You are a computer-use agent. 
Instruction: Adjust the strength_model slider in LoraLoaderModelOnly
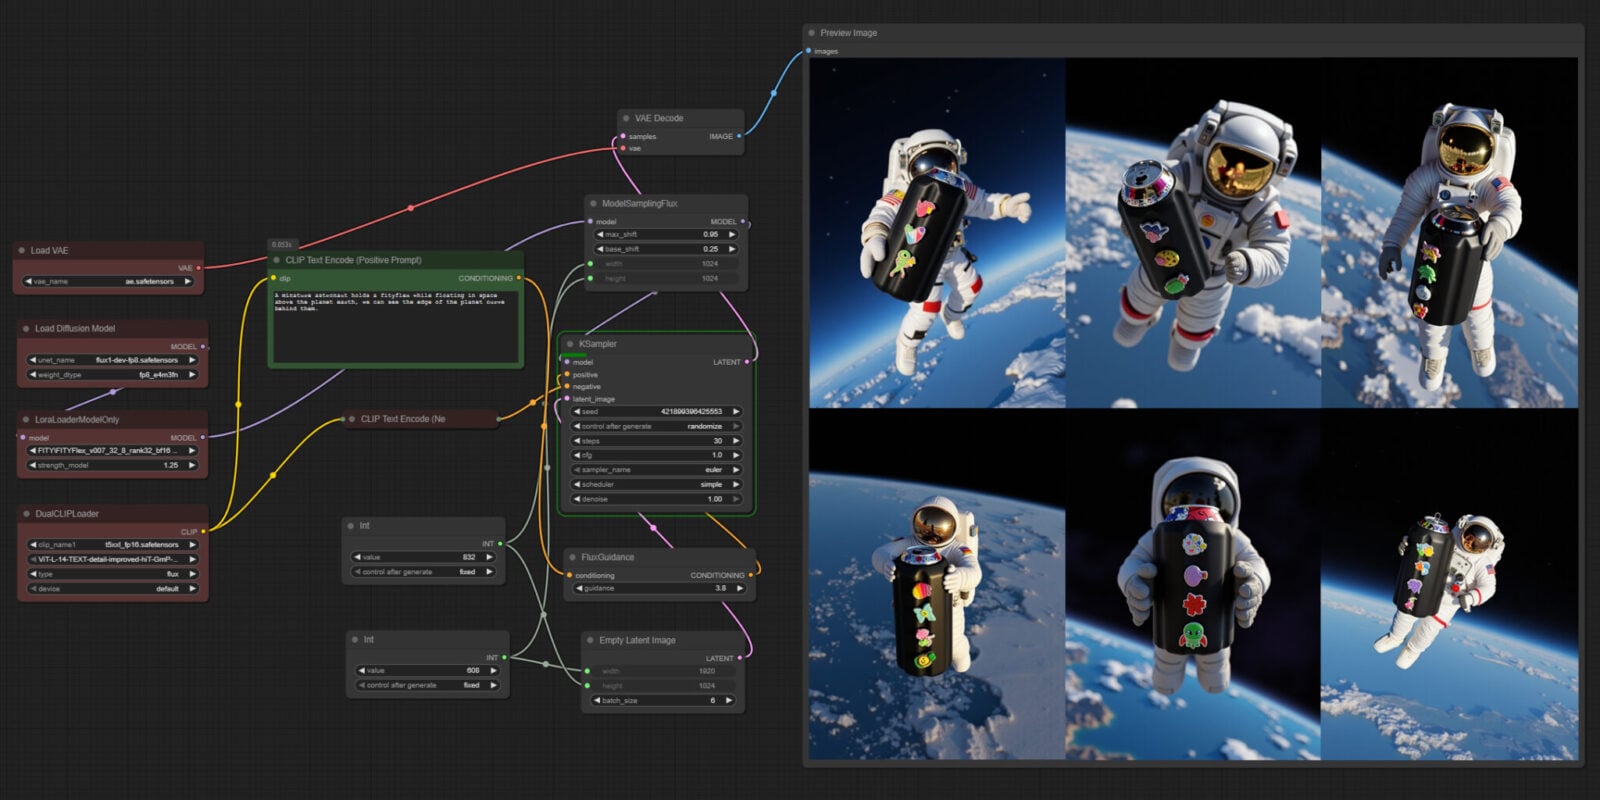click(110, 465)
